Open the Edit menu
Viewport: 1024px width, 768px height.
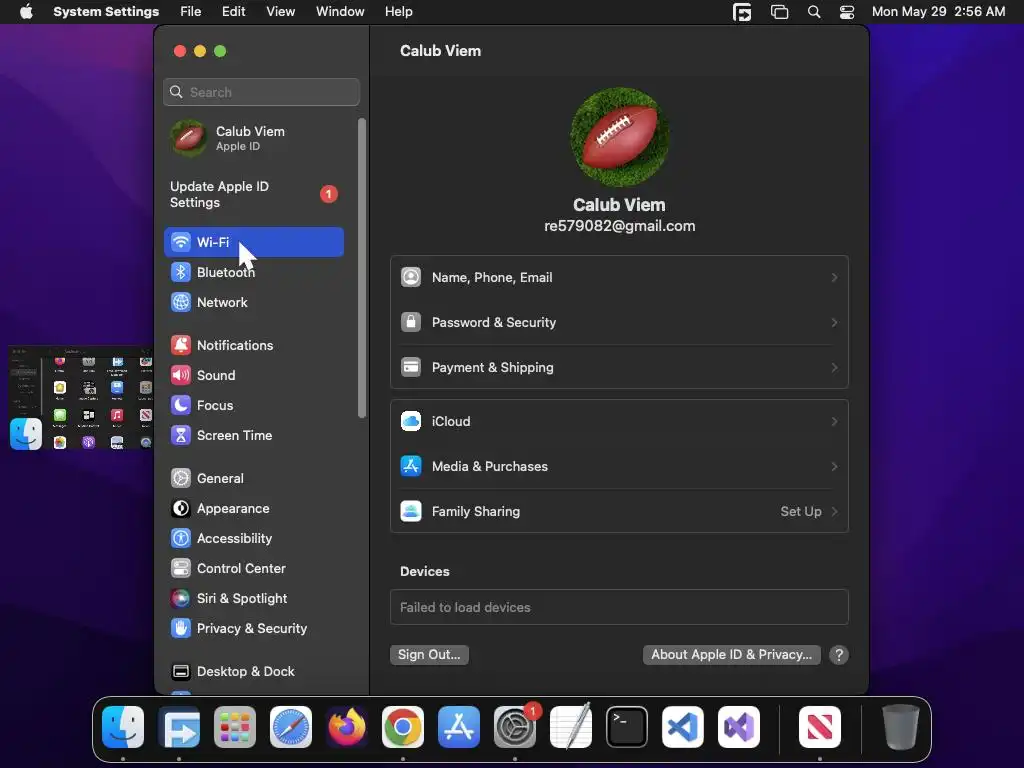233,12
